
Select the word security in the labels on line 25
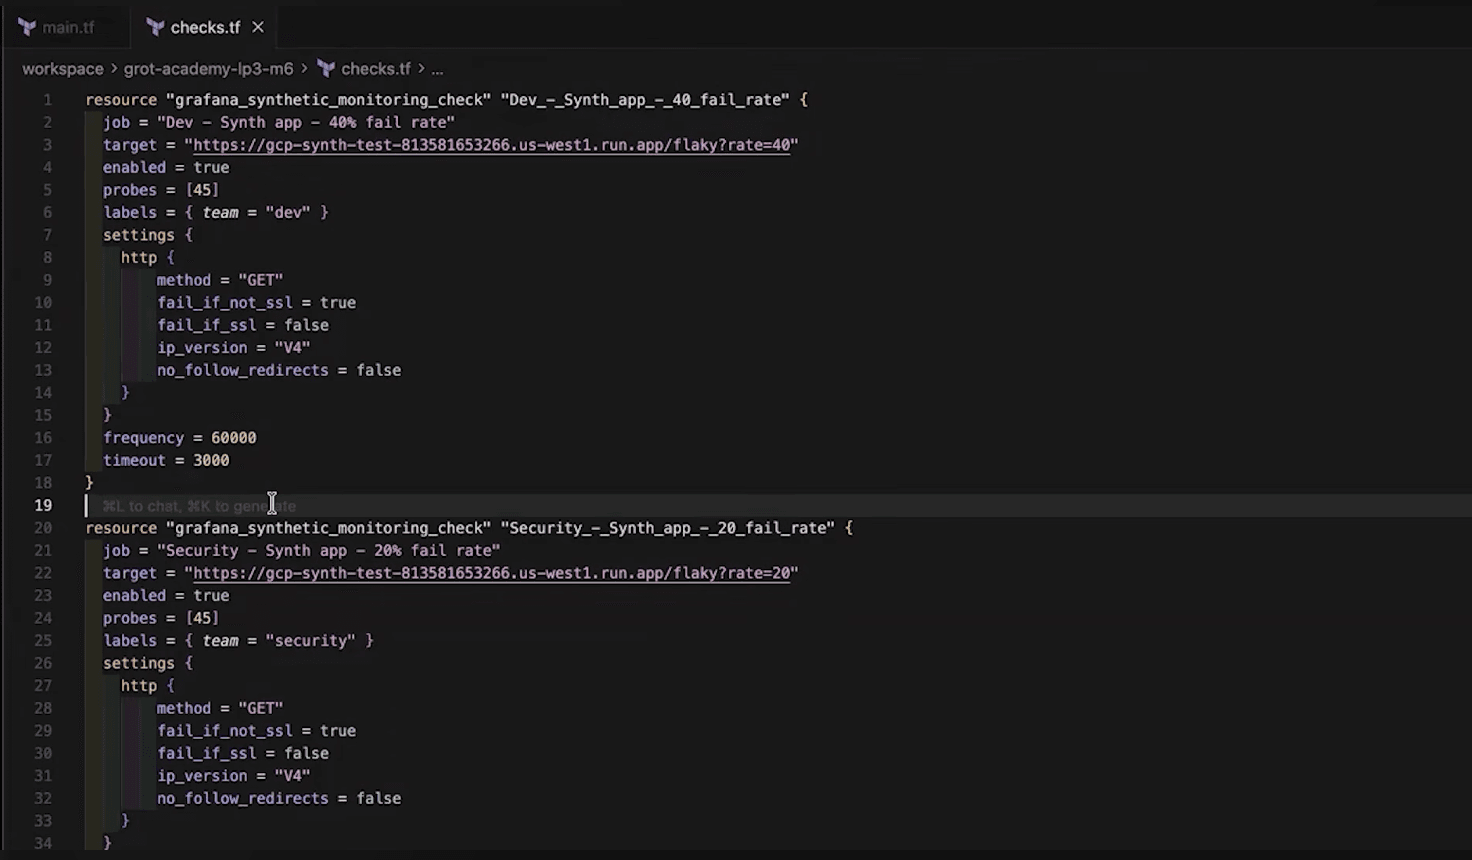(310, 640)
